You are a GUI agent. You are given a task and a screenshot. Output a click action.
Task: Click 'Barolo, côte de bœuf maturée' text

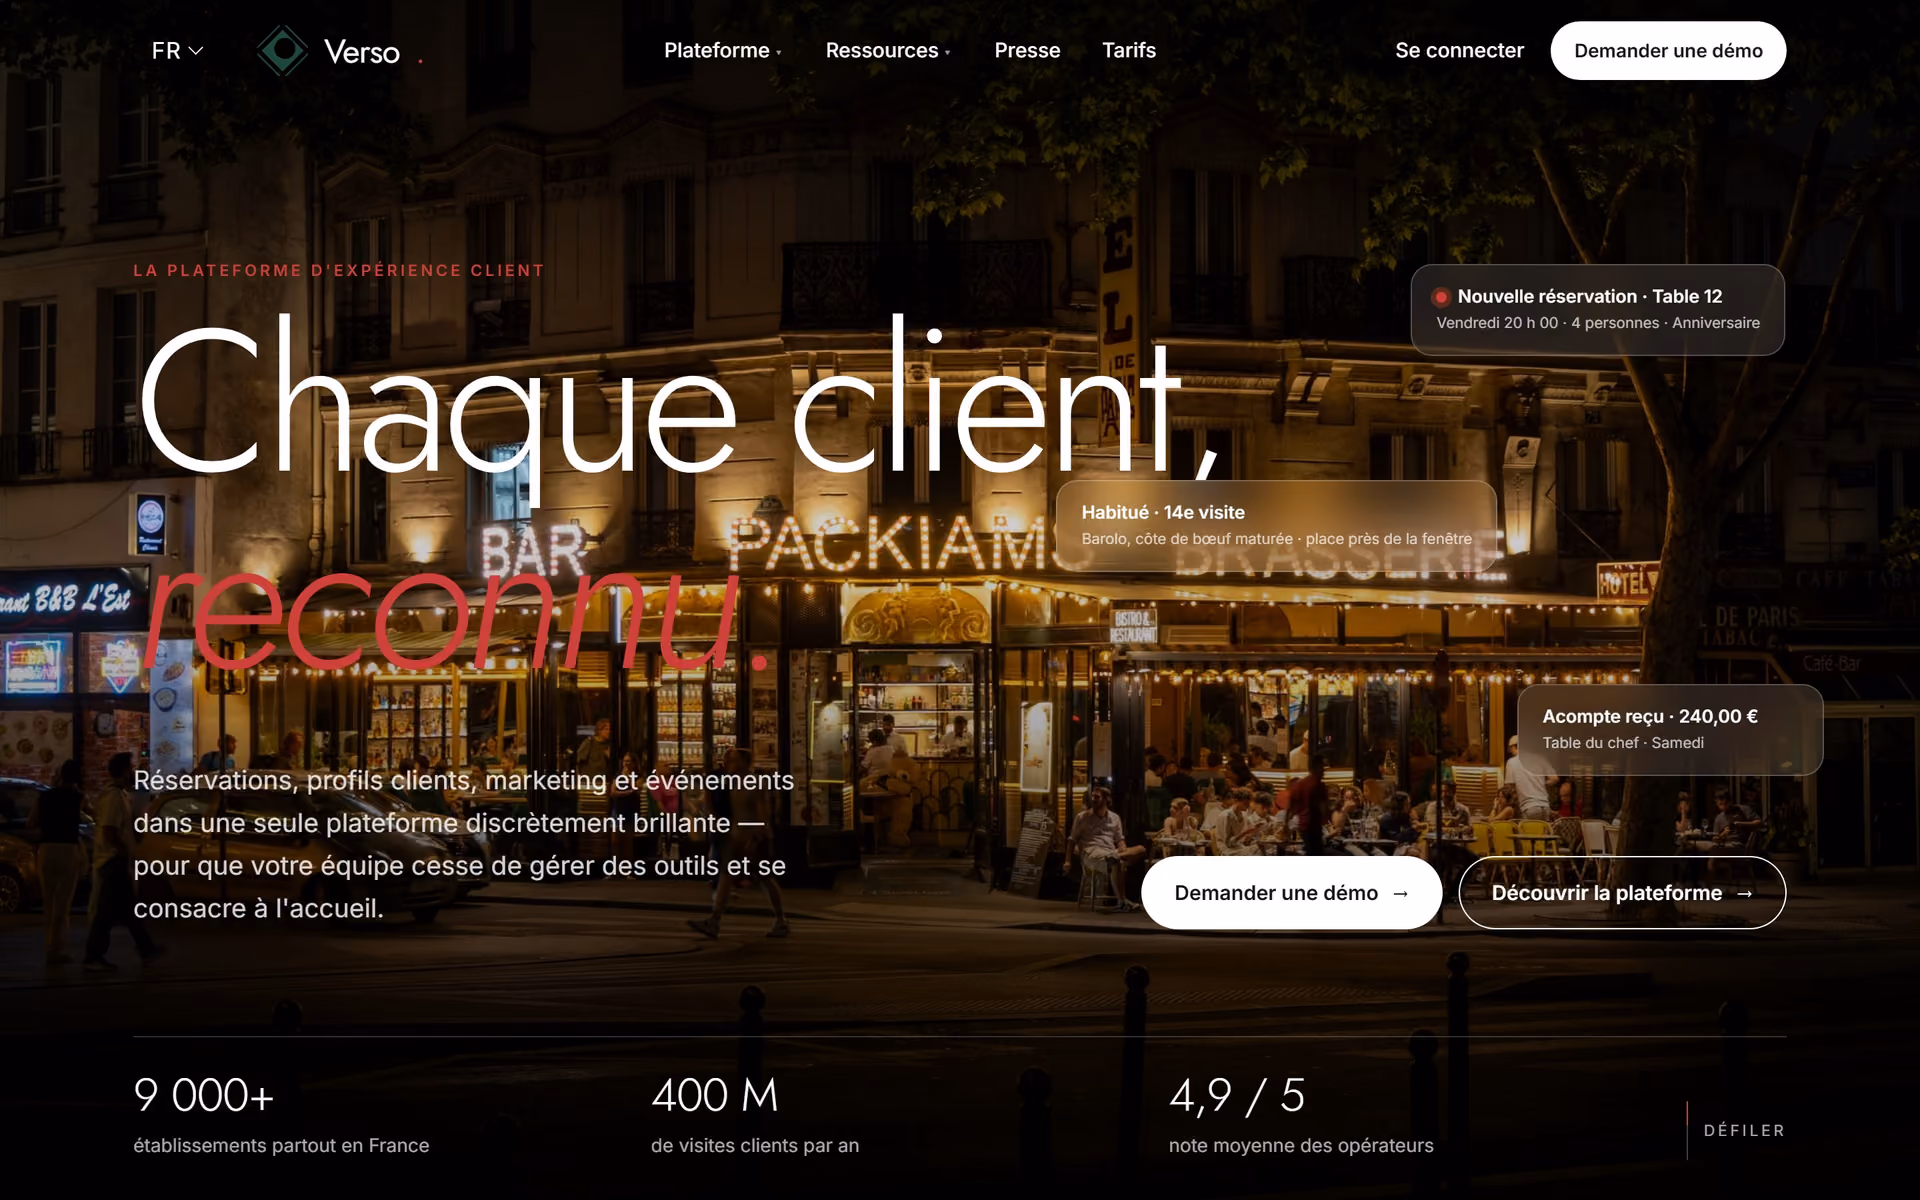point(1187,539)
